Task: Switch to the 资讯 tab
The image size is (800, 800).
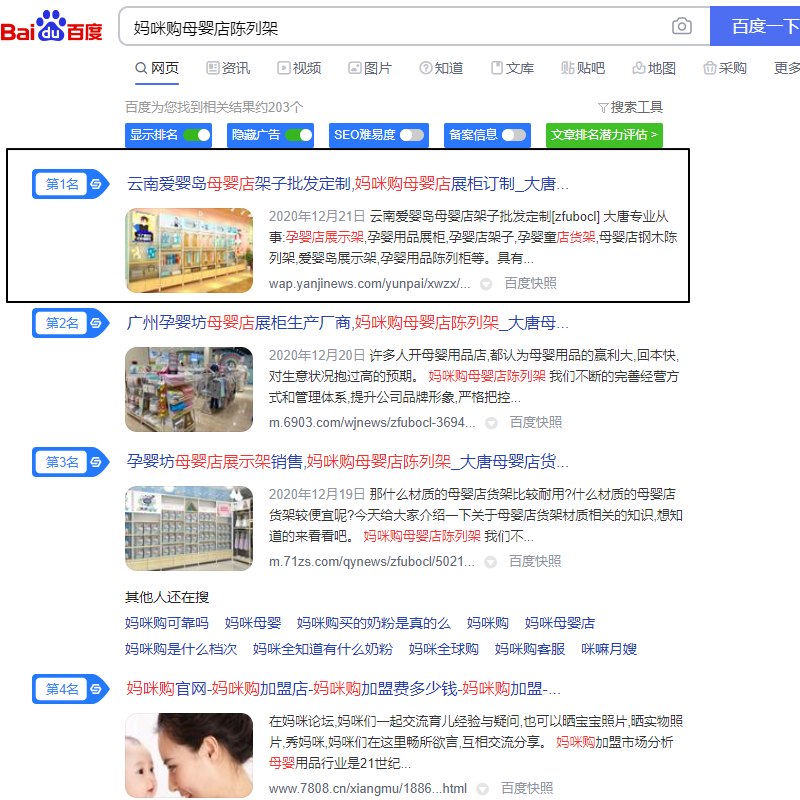Action: (x=228, y=68)
